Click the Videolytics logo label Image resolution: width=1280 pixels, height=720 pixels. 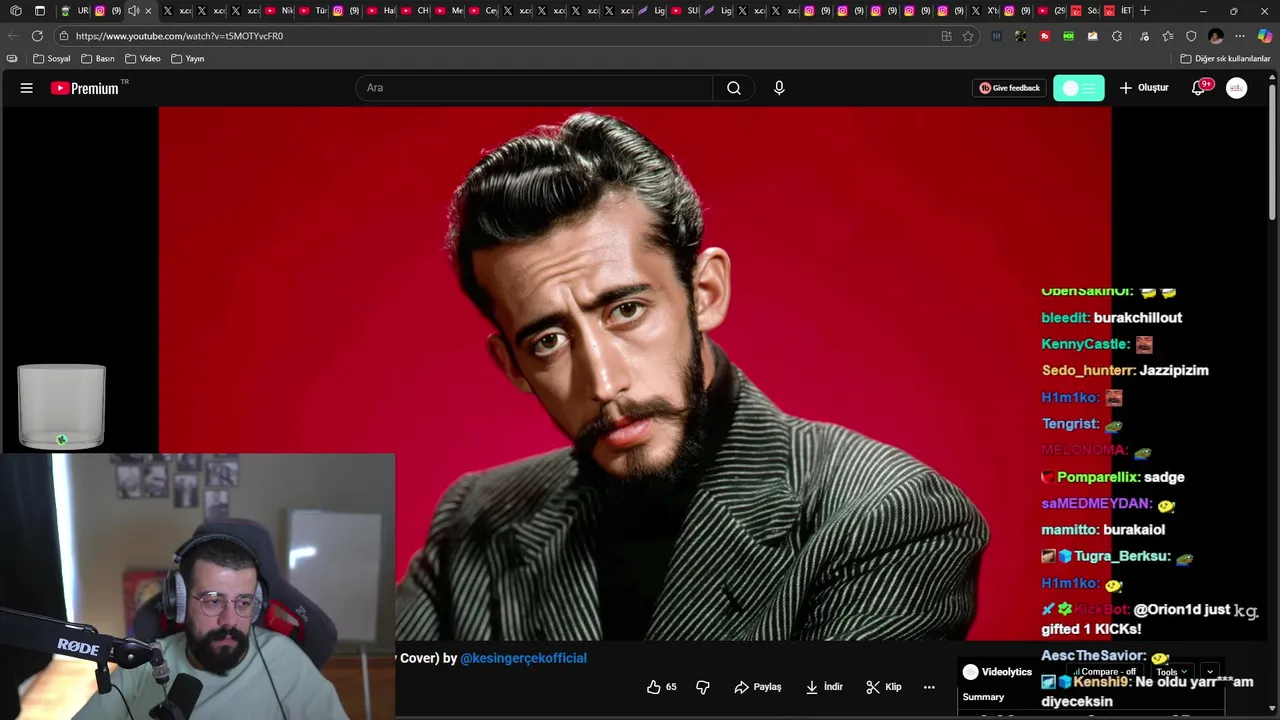tap(997, 672)
